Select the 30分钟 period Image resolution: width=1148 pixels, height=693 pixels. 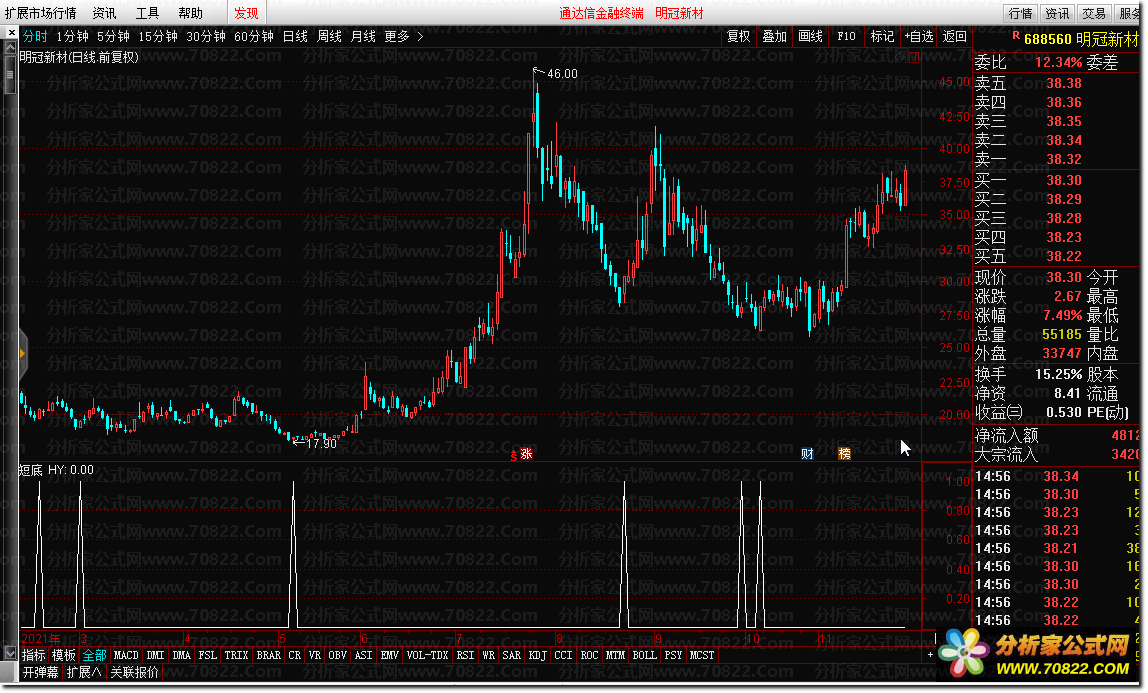[x=206, y=37]
